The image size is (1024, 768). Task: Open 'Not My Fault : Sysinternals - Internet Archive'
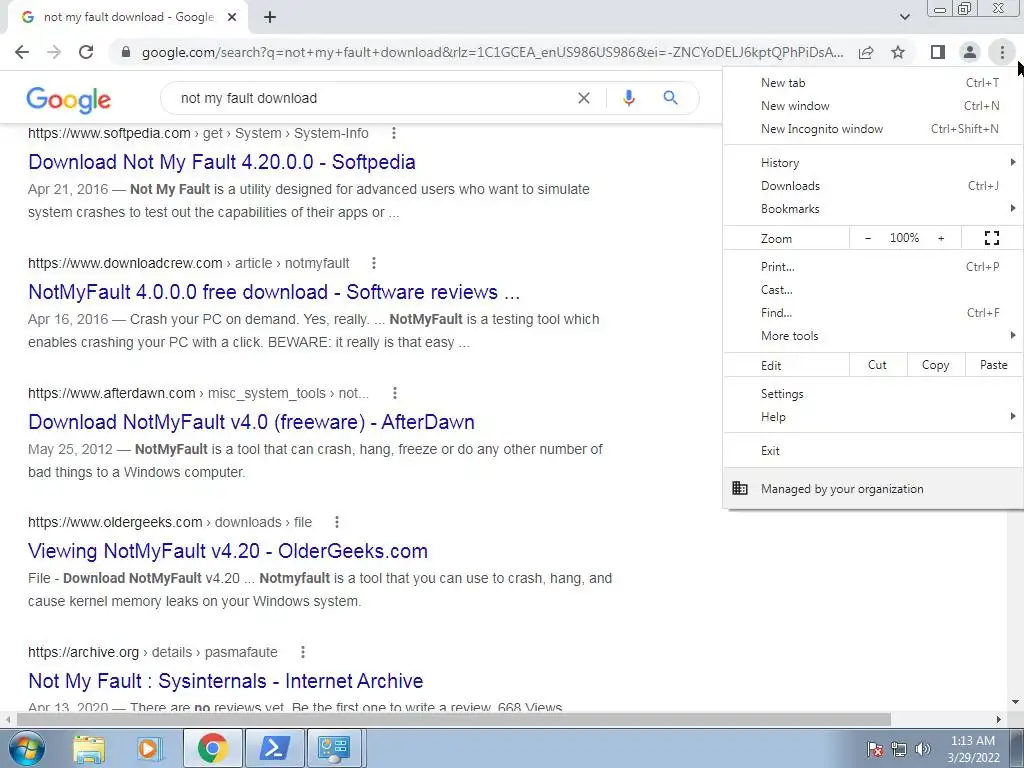coord(225,681)
